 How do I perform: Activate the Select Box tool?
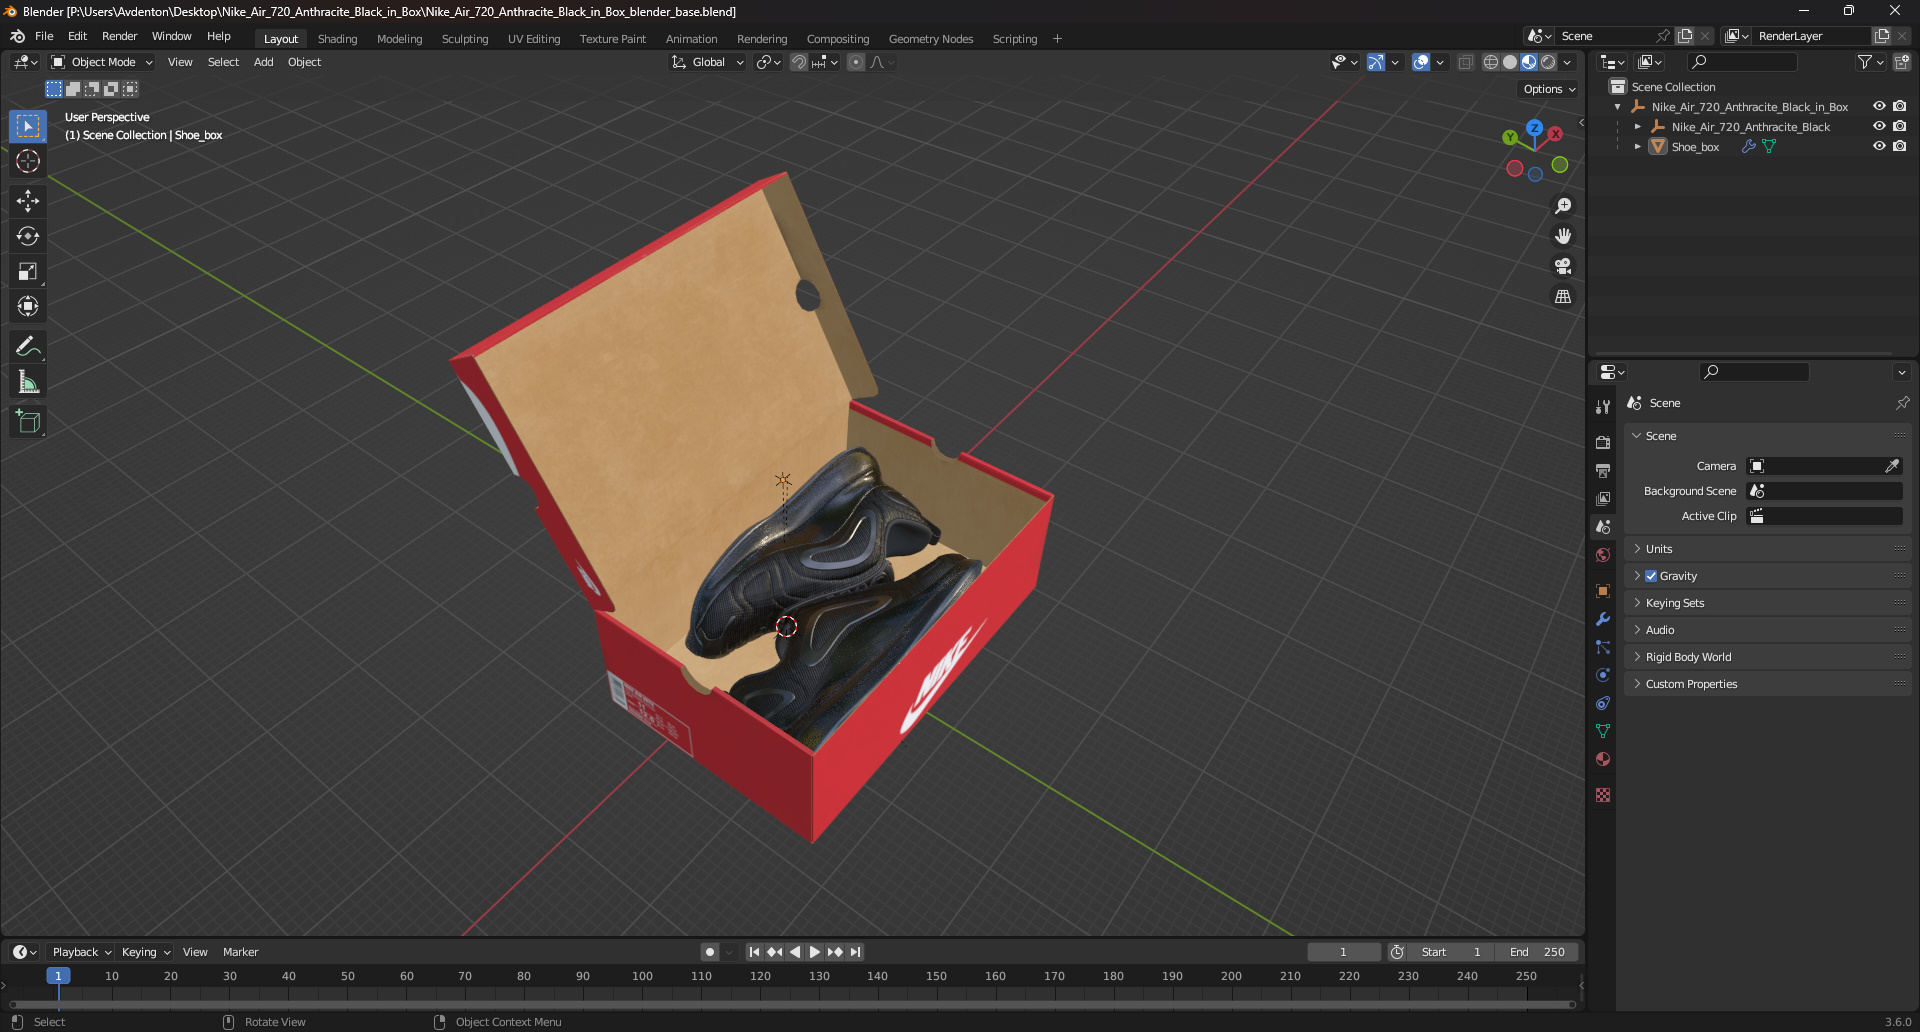point(28,126)
